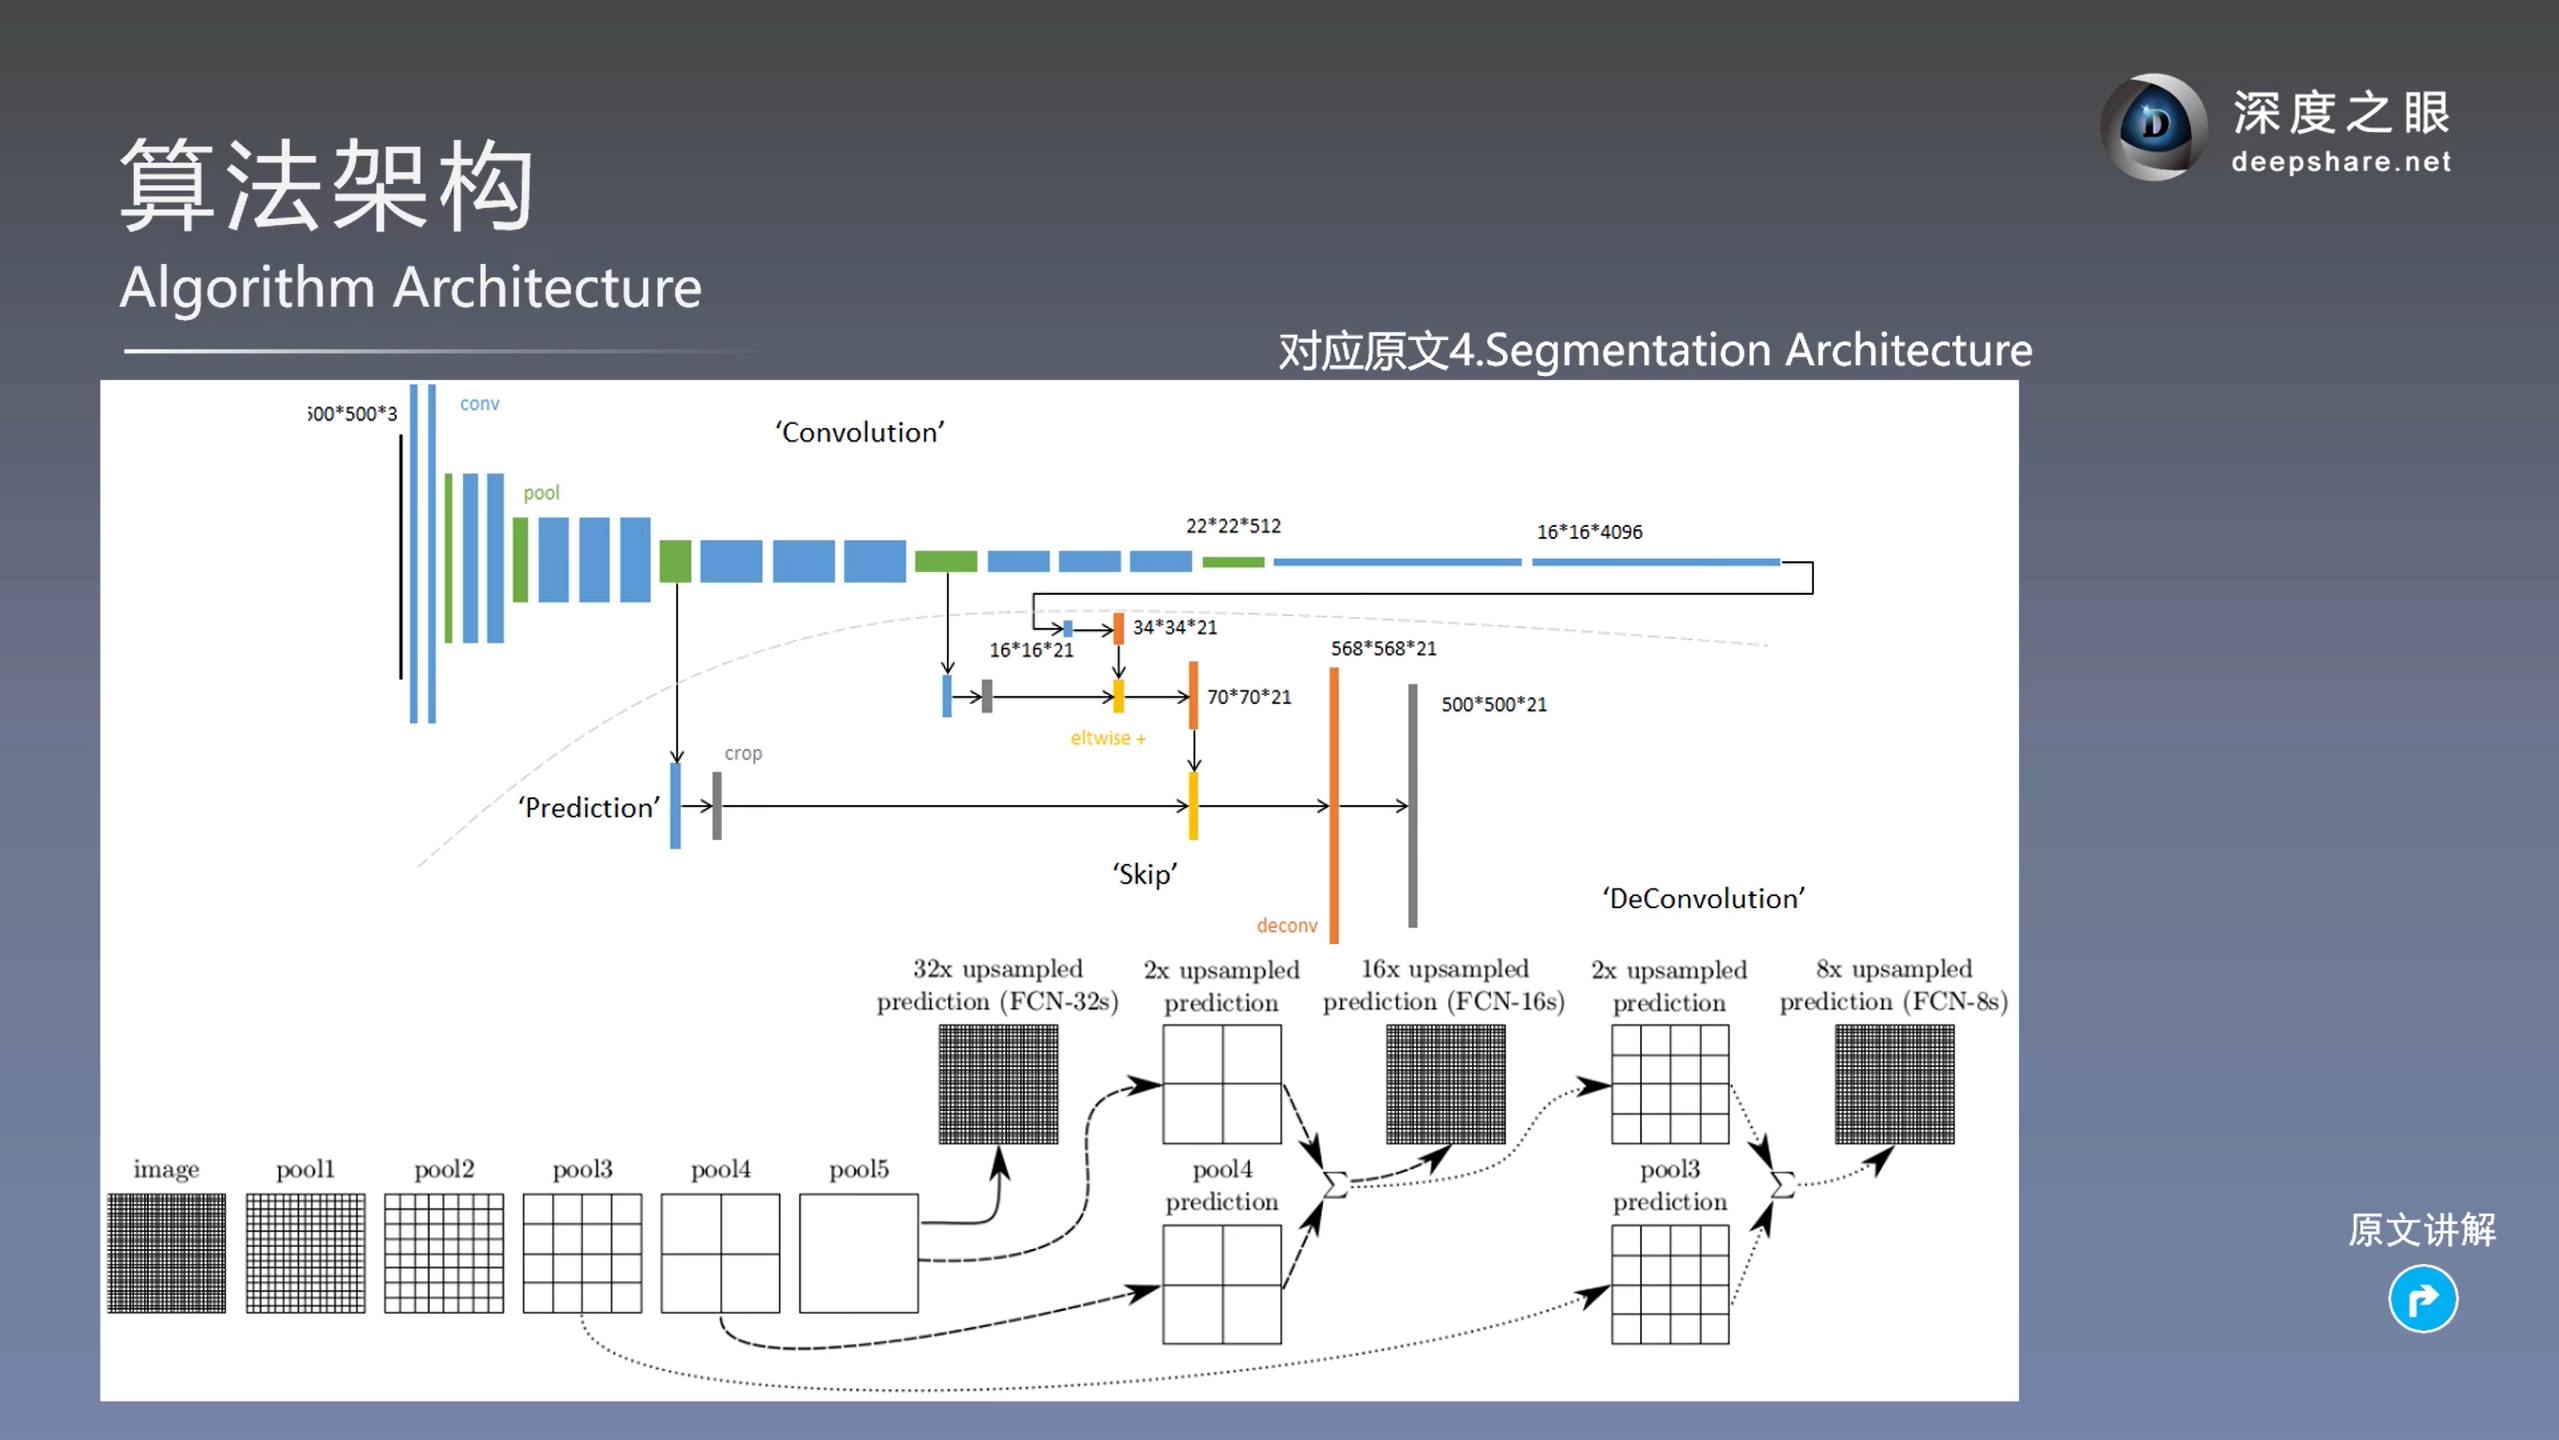
Task: Click the FCN-8s upsampled prediction grid
Action: [x=1894, y=1084]
